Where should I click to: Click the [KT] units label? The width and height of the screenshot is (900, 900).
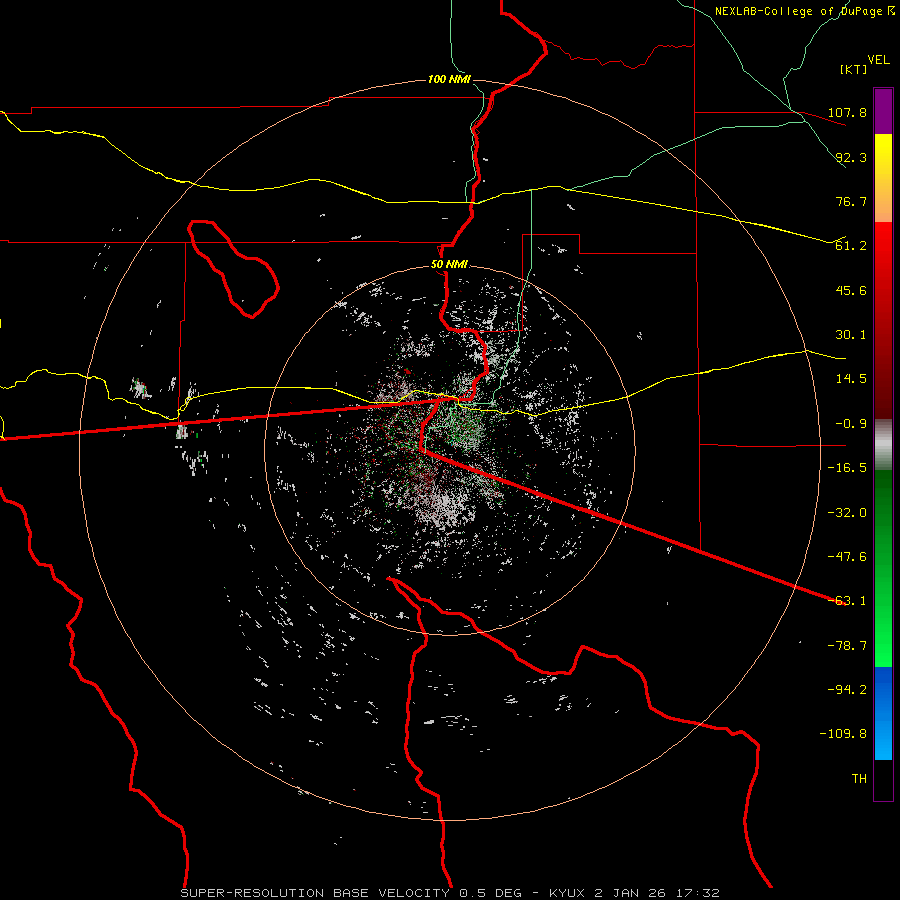point(854,69)
